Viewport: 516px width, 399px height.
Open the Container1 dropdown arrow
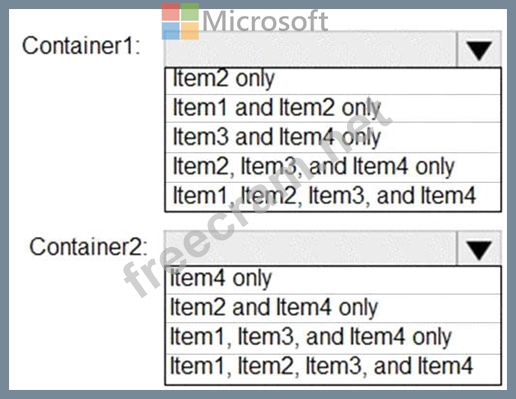pos(479,50)
